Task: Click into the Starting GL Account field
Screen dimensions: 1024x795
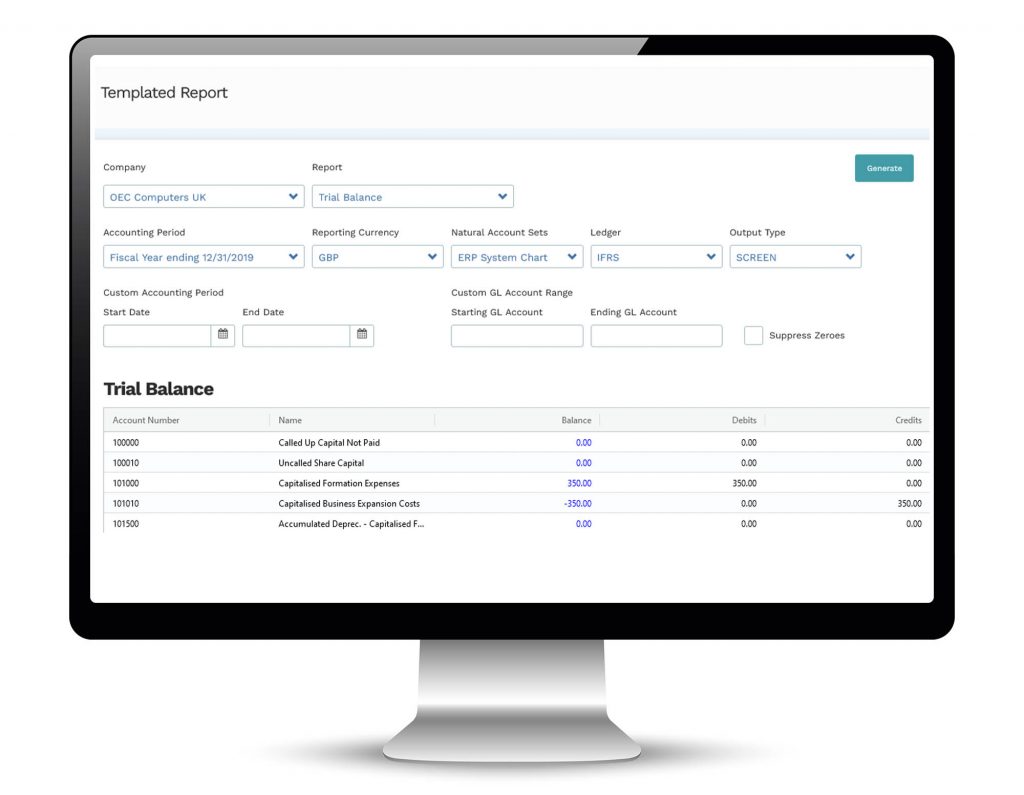Action: click(x=516, y=336)
